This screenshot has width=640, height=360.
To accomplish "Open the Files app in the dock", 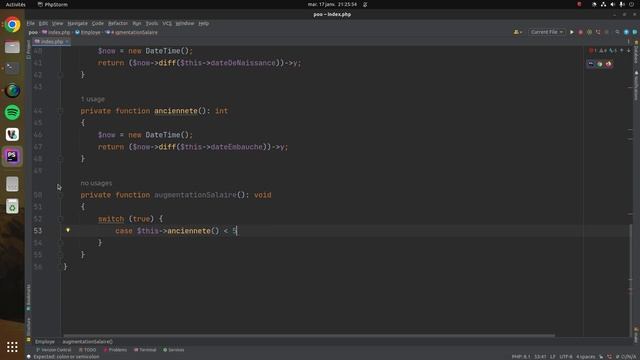I will click(x=12, y=47).
